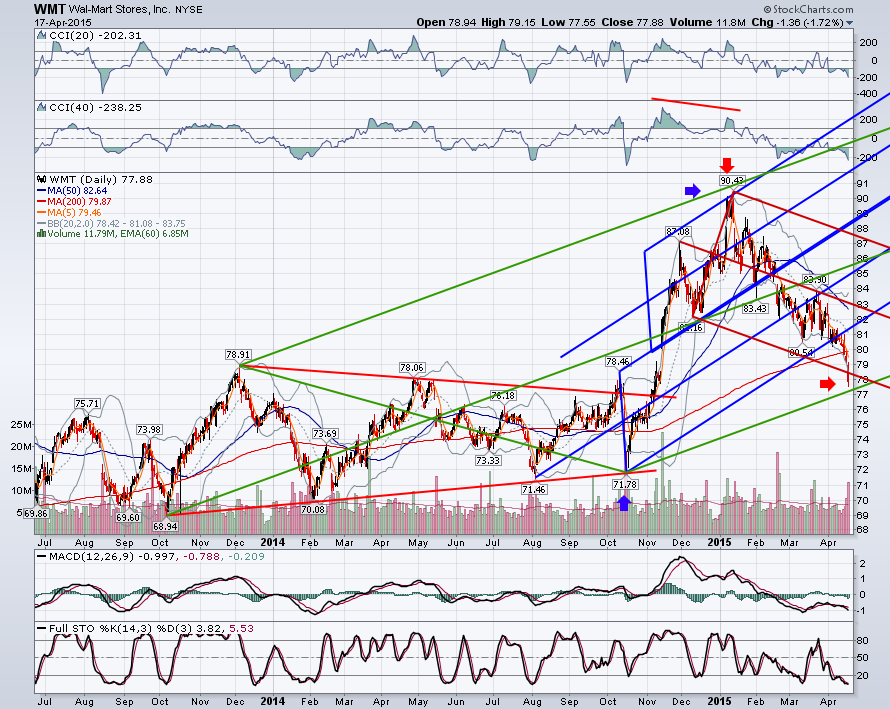Click the 78.06 price label
The image size is (890, 709).
pyautogui.click(x=412, y=368)
